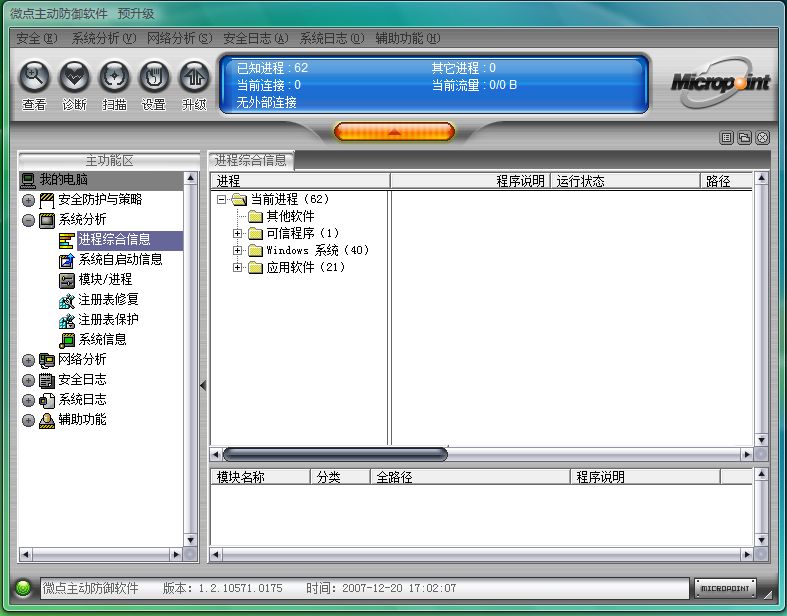Select the 系统信息 tree item

[102, 340]
